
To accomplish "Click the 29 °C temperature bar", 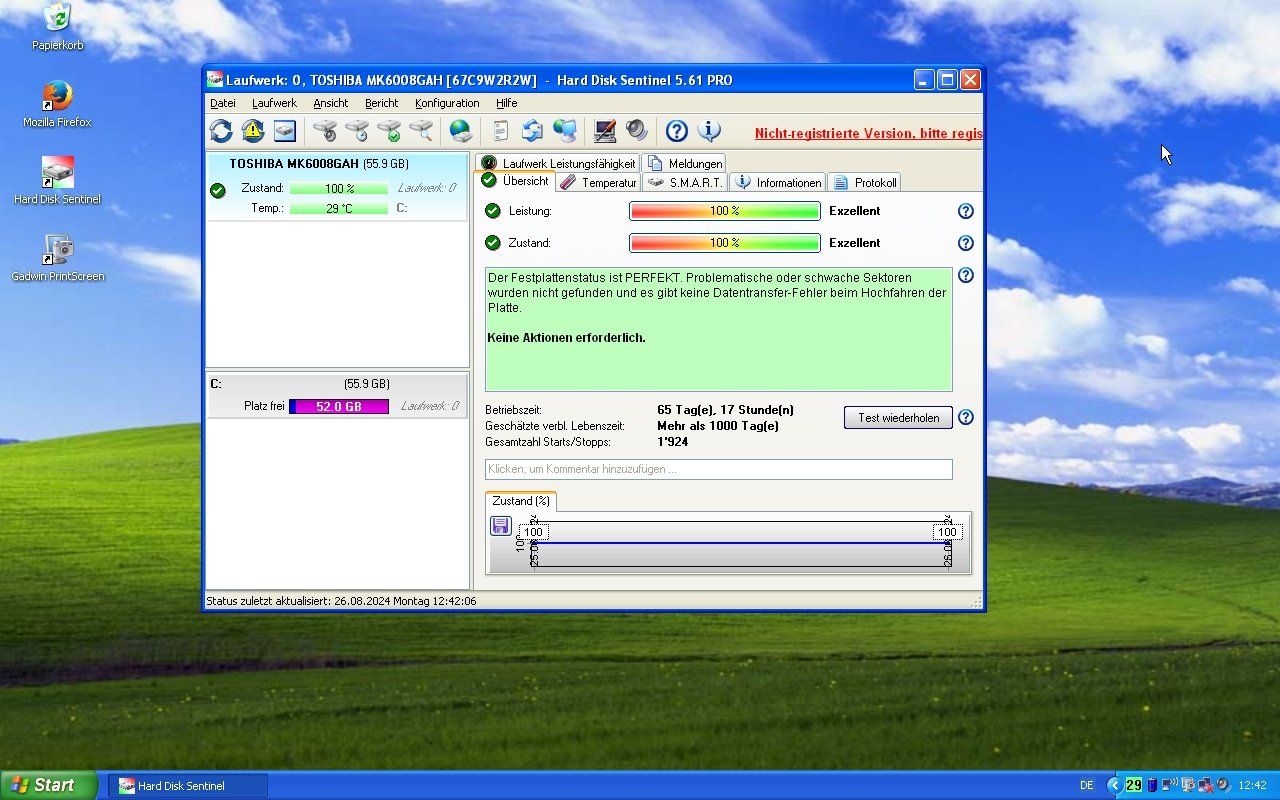I will click(339, 208).
